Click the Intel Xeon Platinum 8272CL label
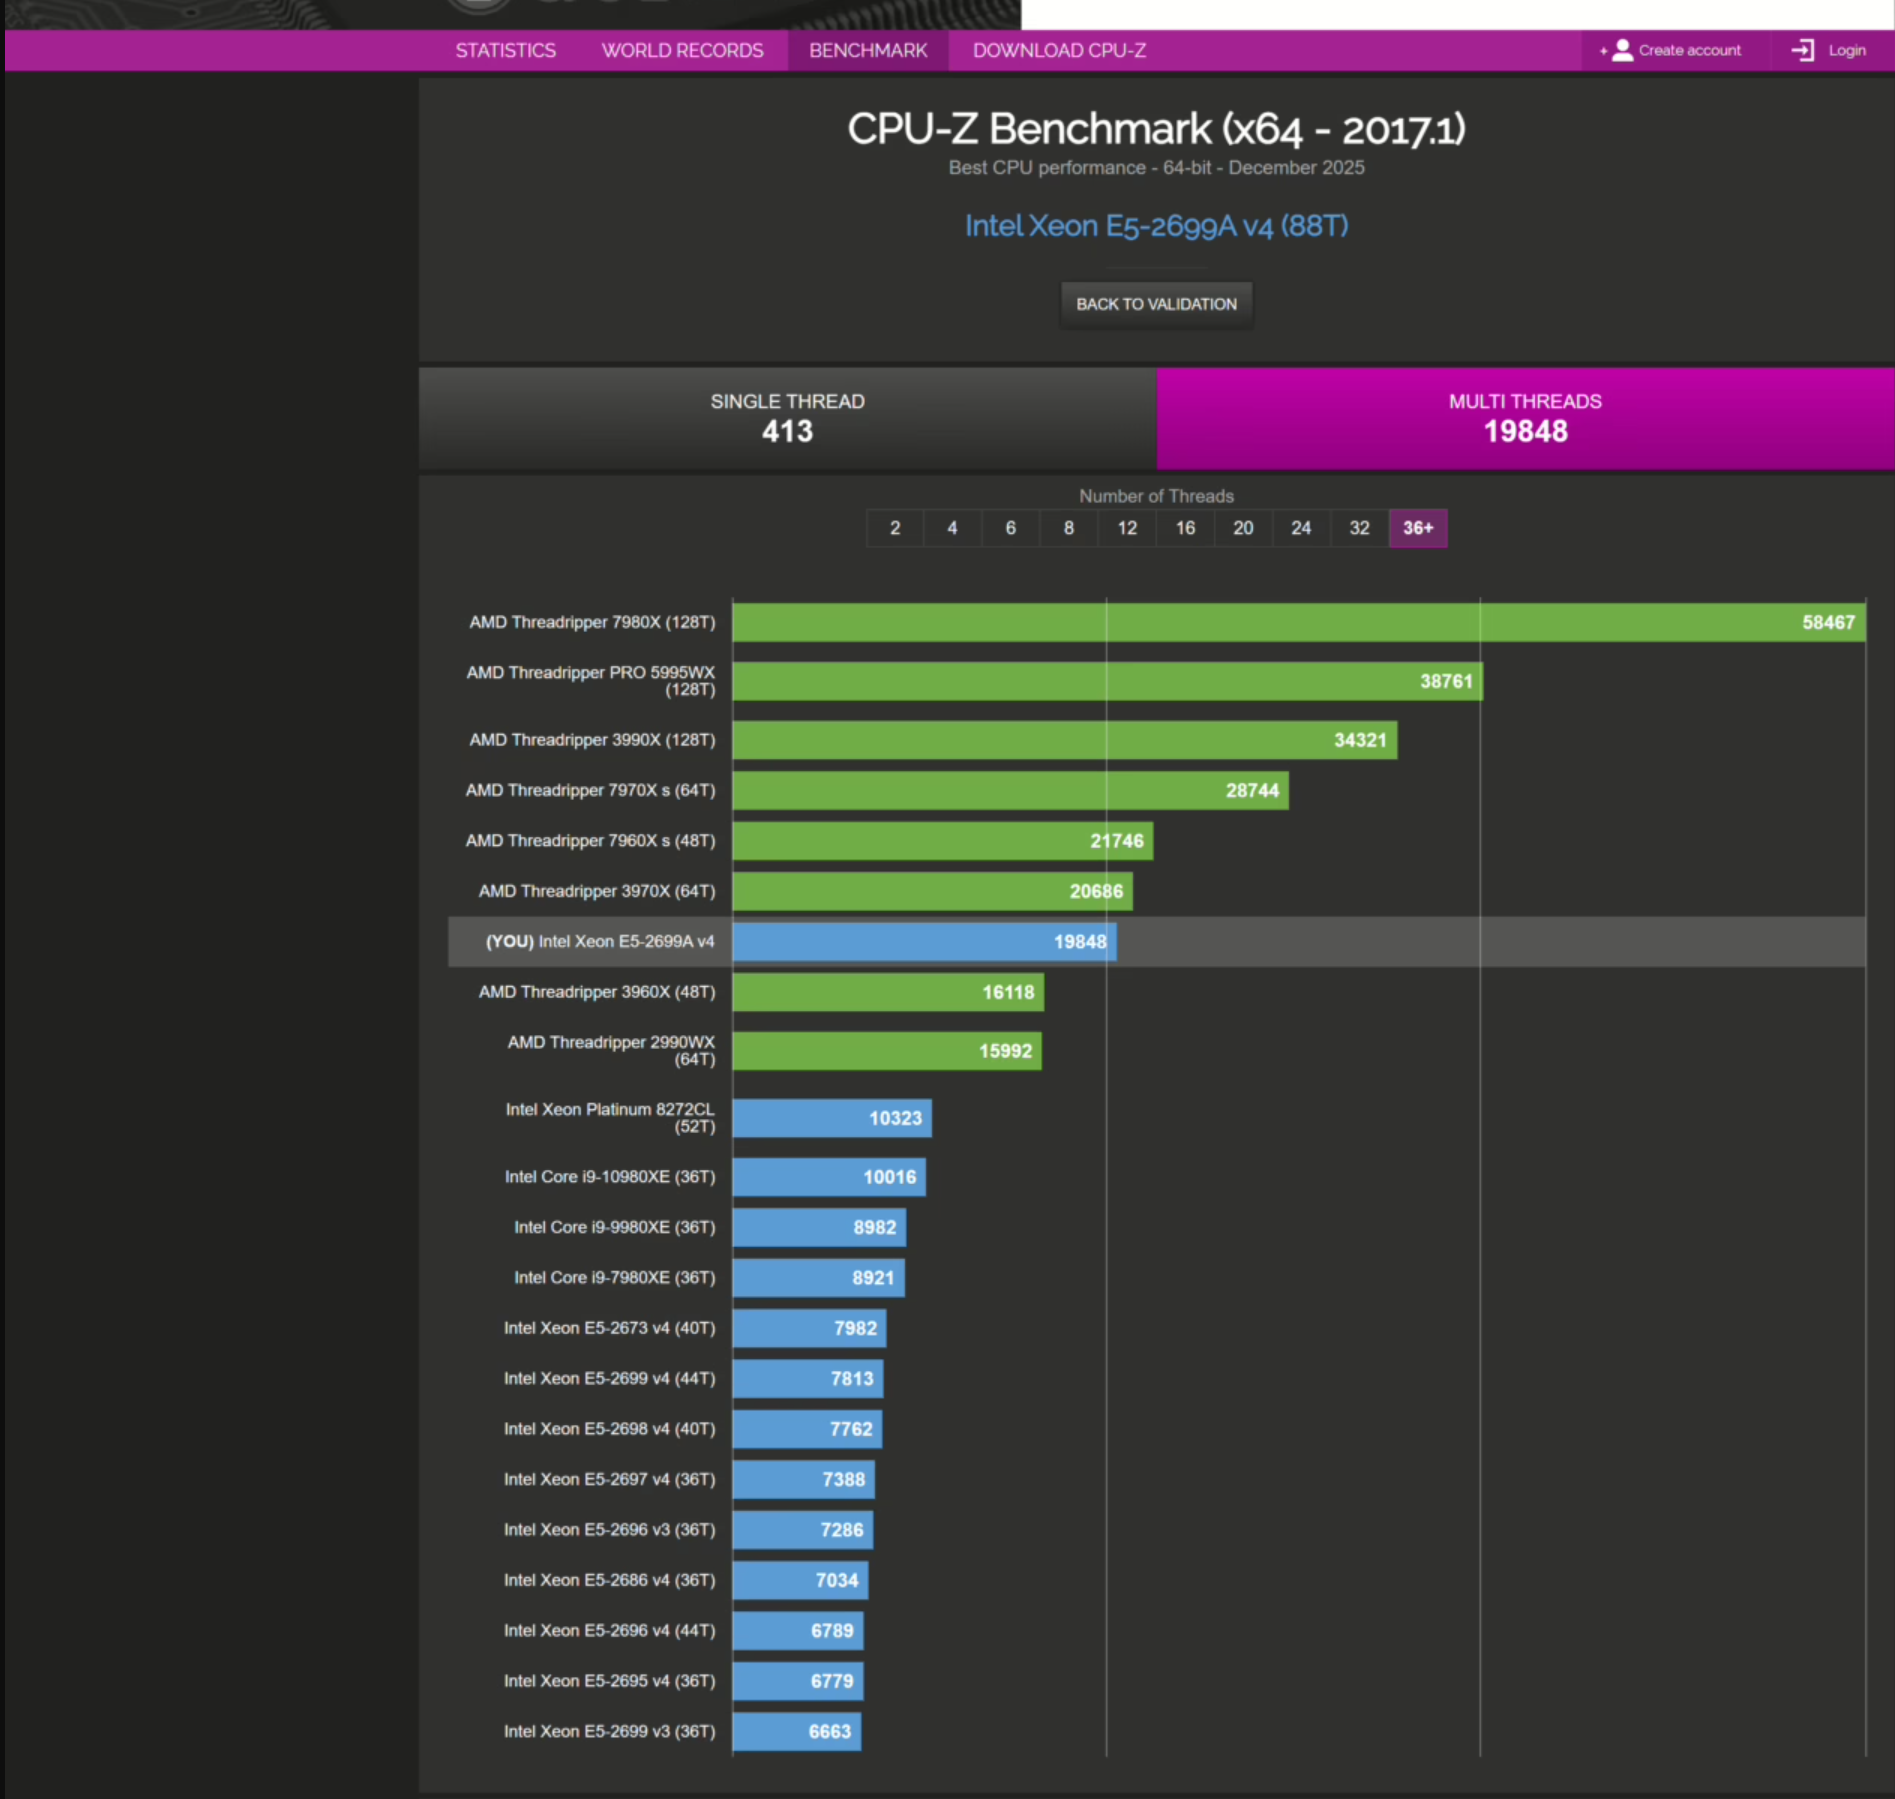The width and height of the screenshot is (1895, 1799). point(610,1118)
